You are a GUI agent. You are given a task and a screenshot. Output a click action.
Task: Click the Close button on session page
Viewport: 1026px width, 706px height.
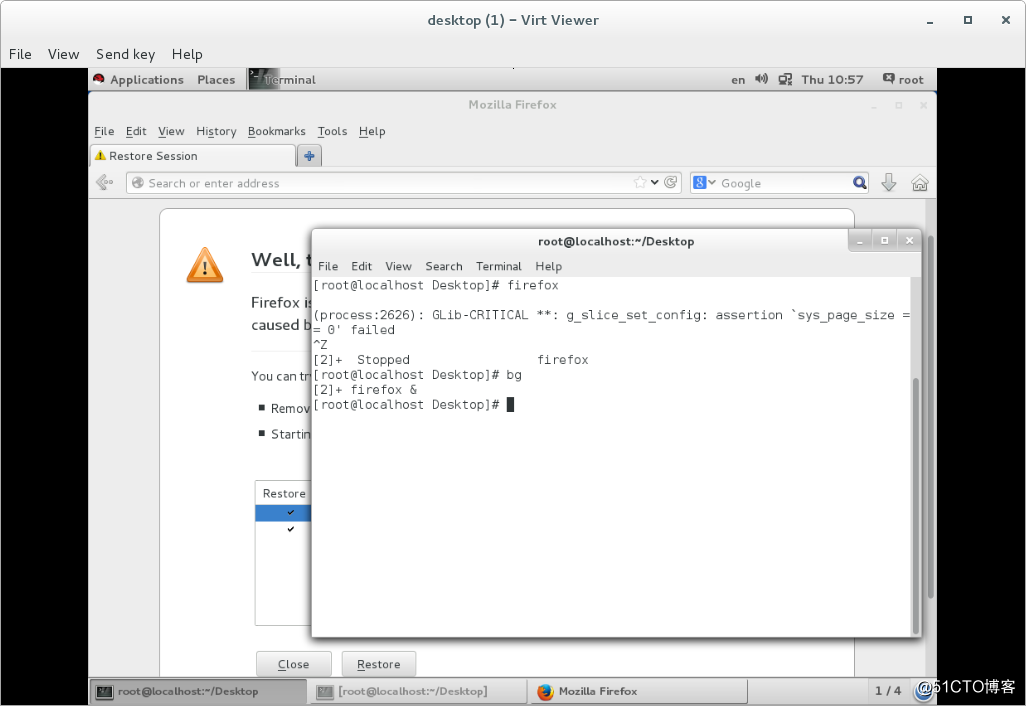coord(294,664)
